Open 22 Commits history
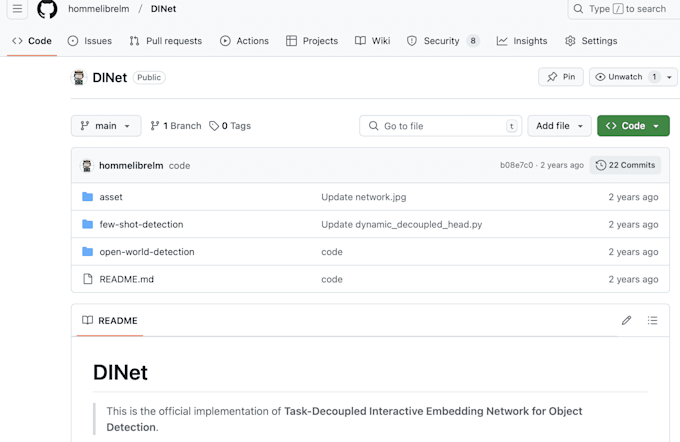 [625, 165]
